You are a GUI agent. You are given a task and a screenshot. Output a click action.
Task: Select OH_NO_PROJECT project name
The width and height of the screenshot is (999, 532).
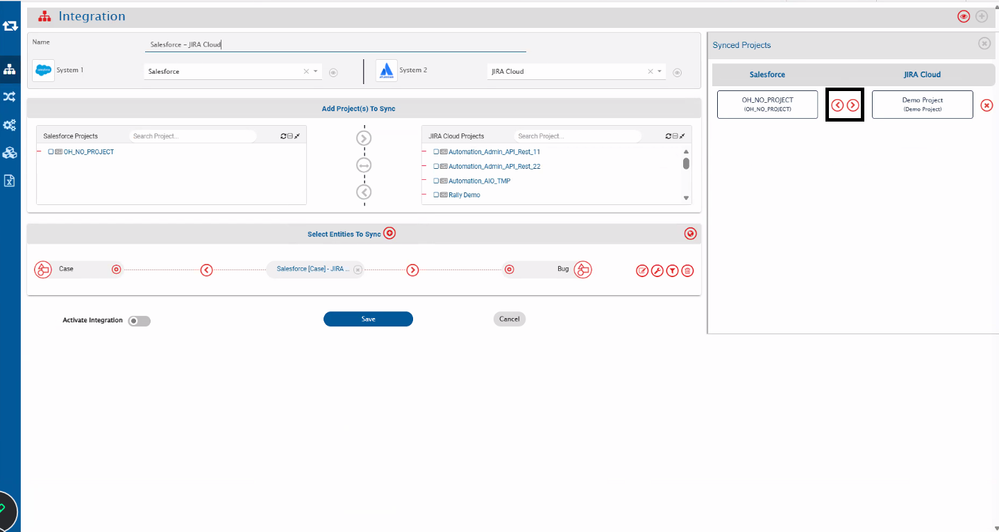pyautogui.click(x=89, y=152)
